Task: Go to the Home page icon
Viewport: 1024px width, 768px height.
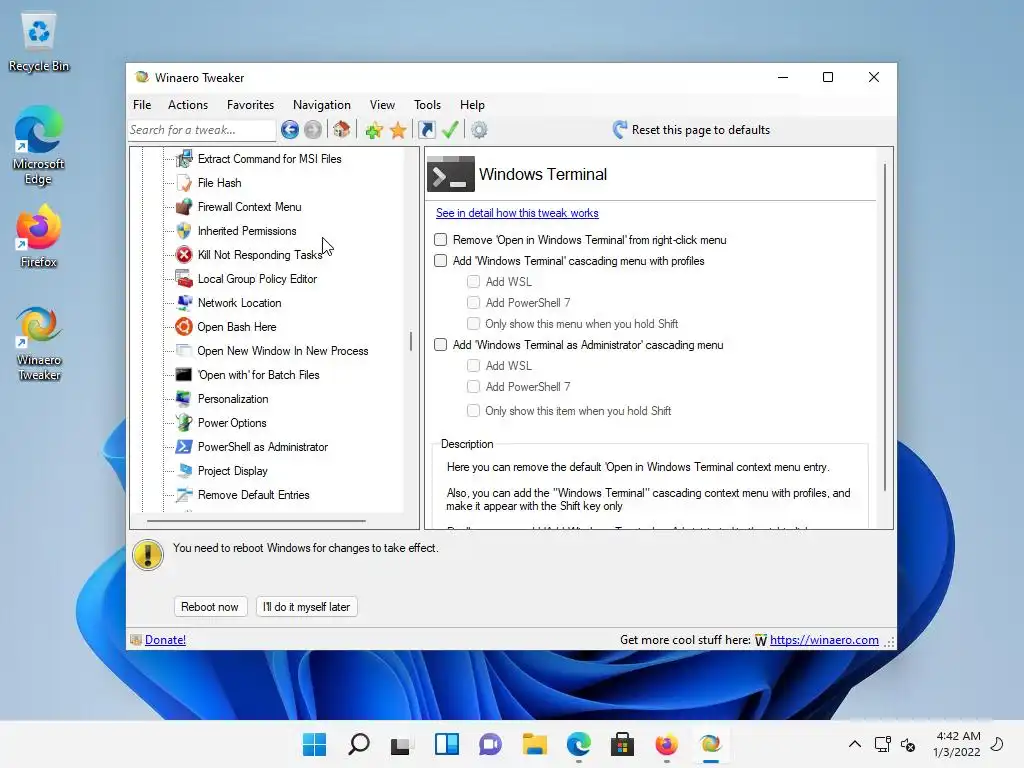Action: coord(342,129)
